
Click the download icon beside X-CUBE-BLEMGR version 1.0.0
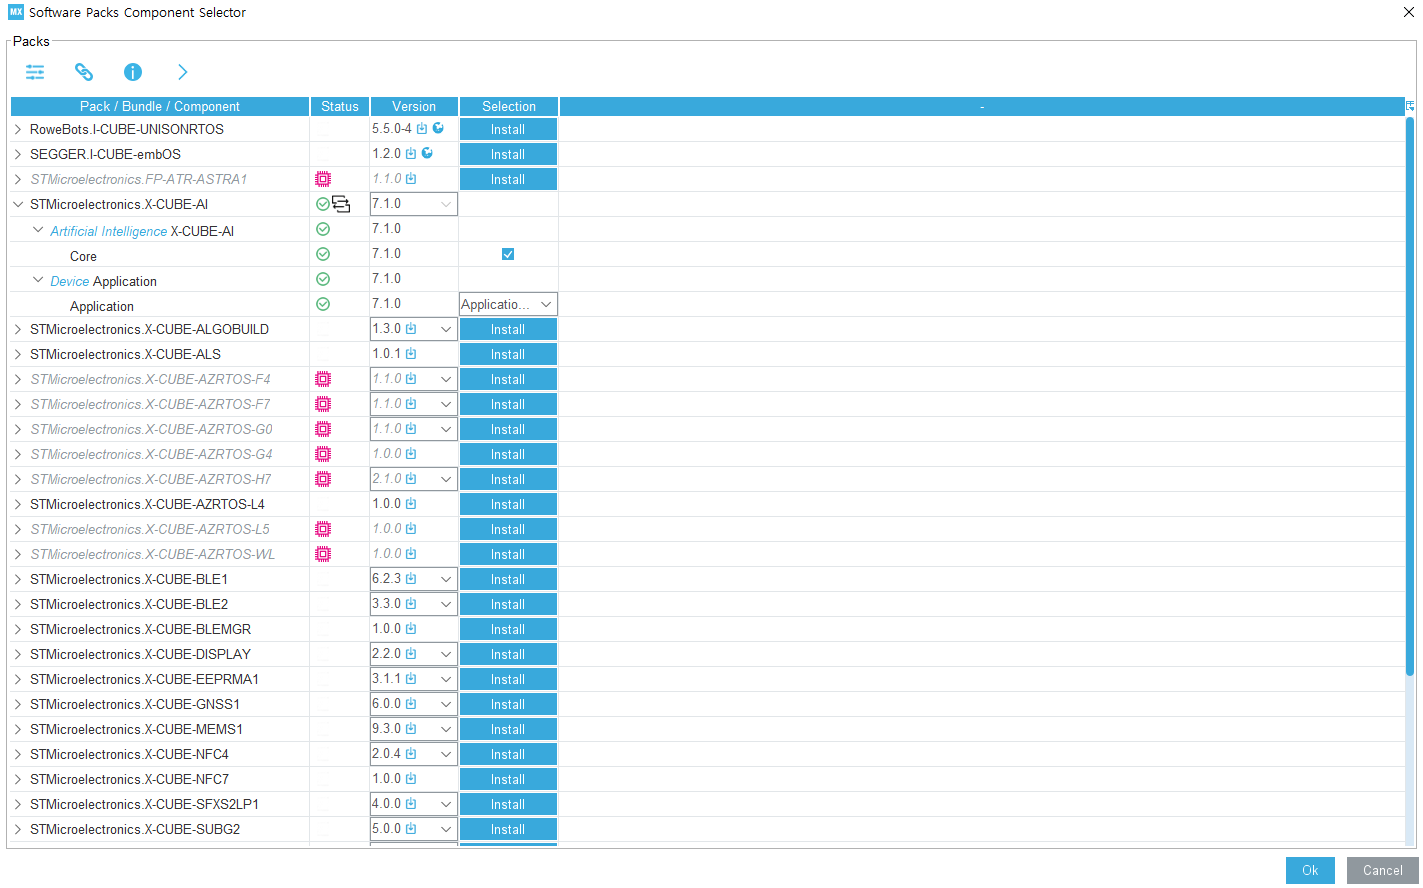(411, 628)
